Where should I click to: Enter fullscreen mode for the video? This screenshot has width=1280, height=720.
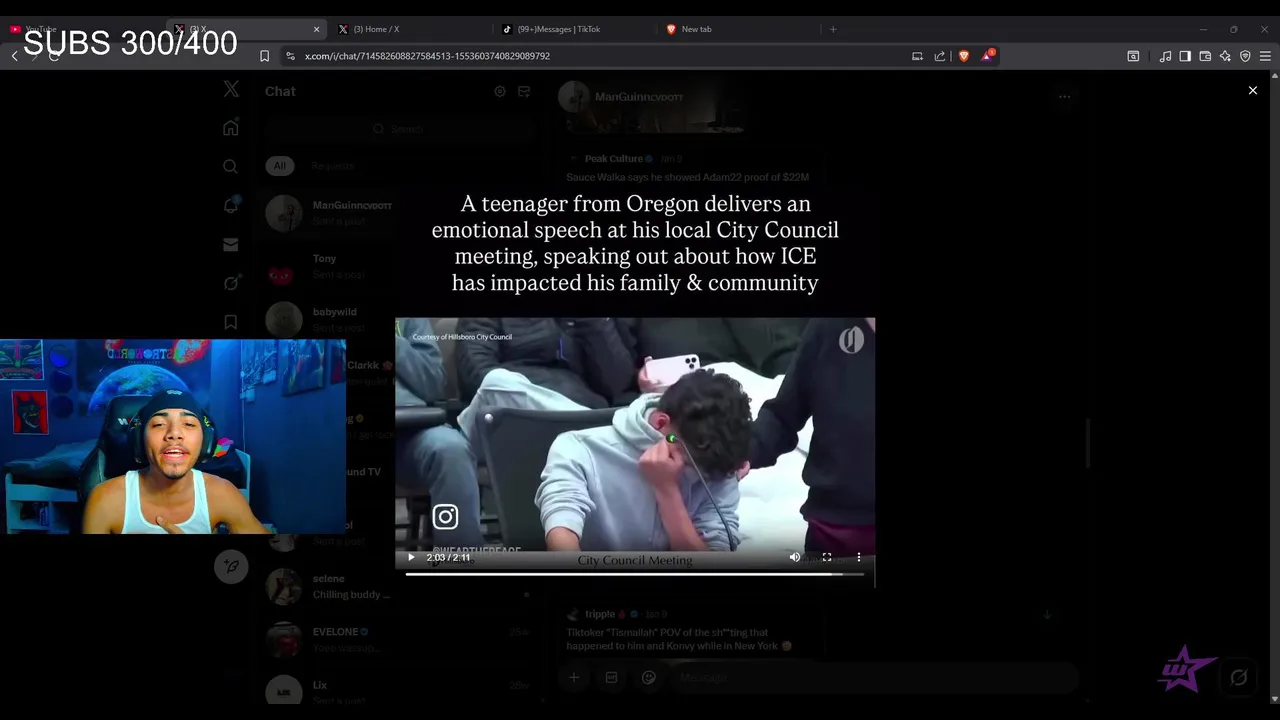(827, 557)
